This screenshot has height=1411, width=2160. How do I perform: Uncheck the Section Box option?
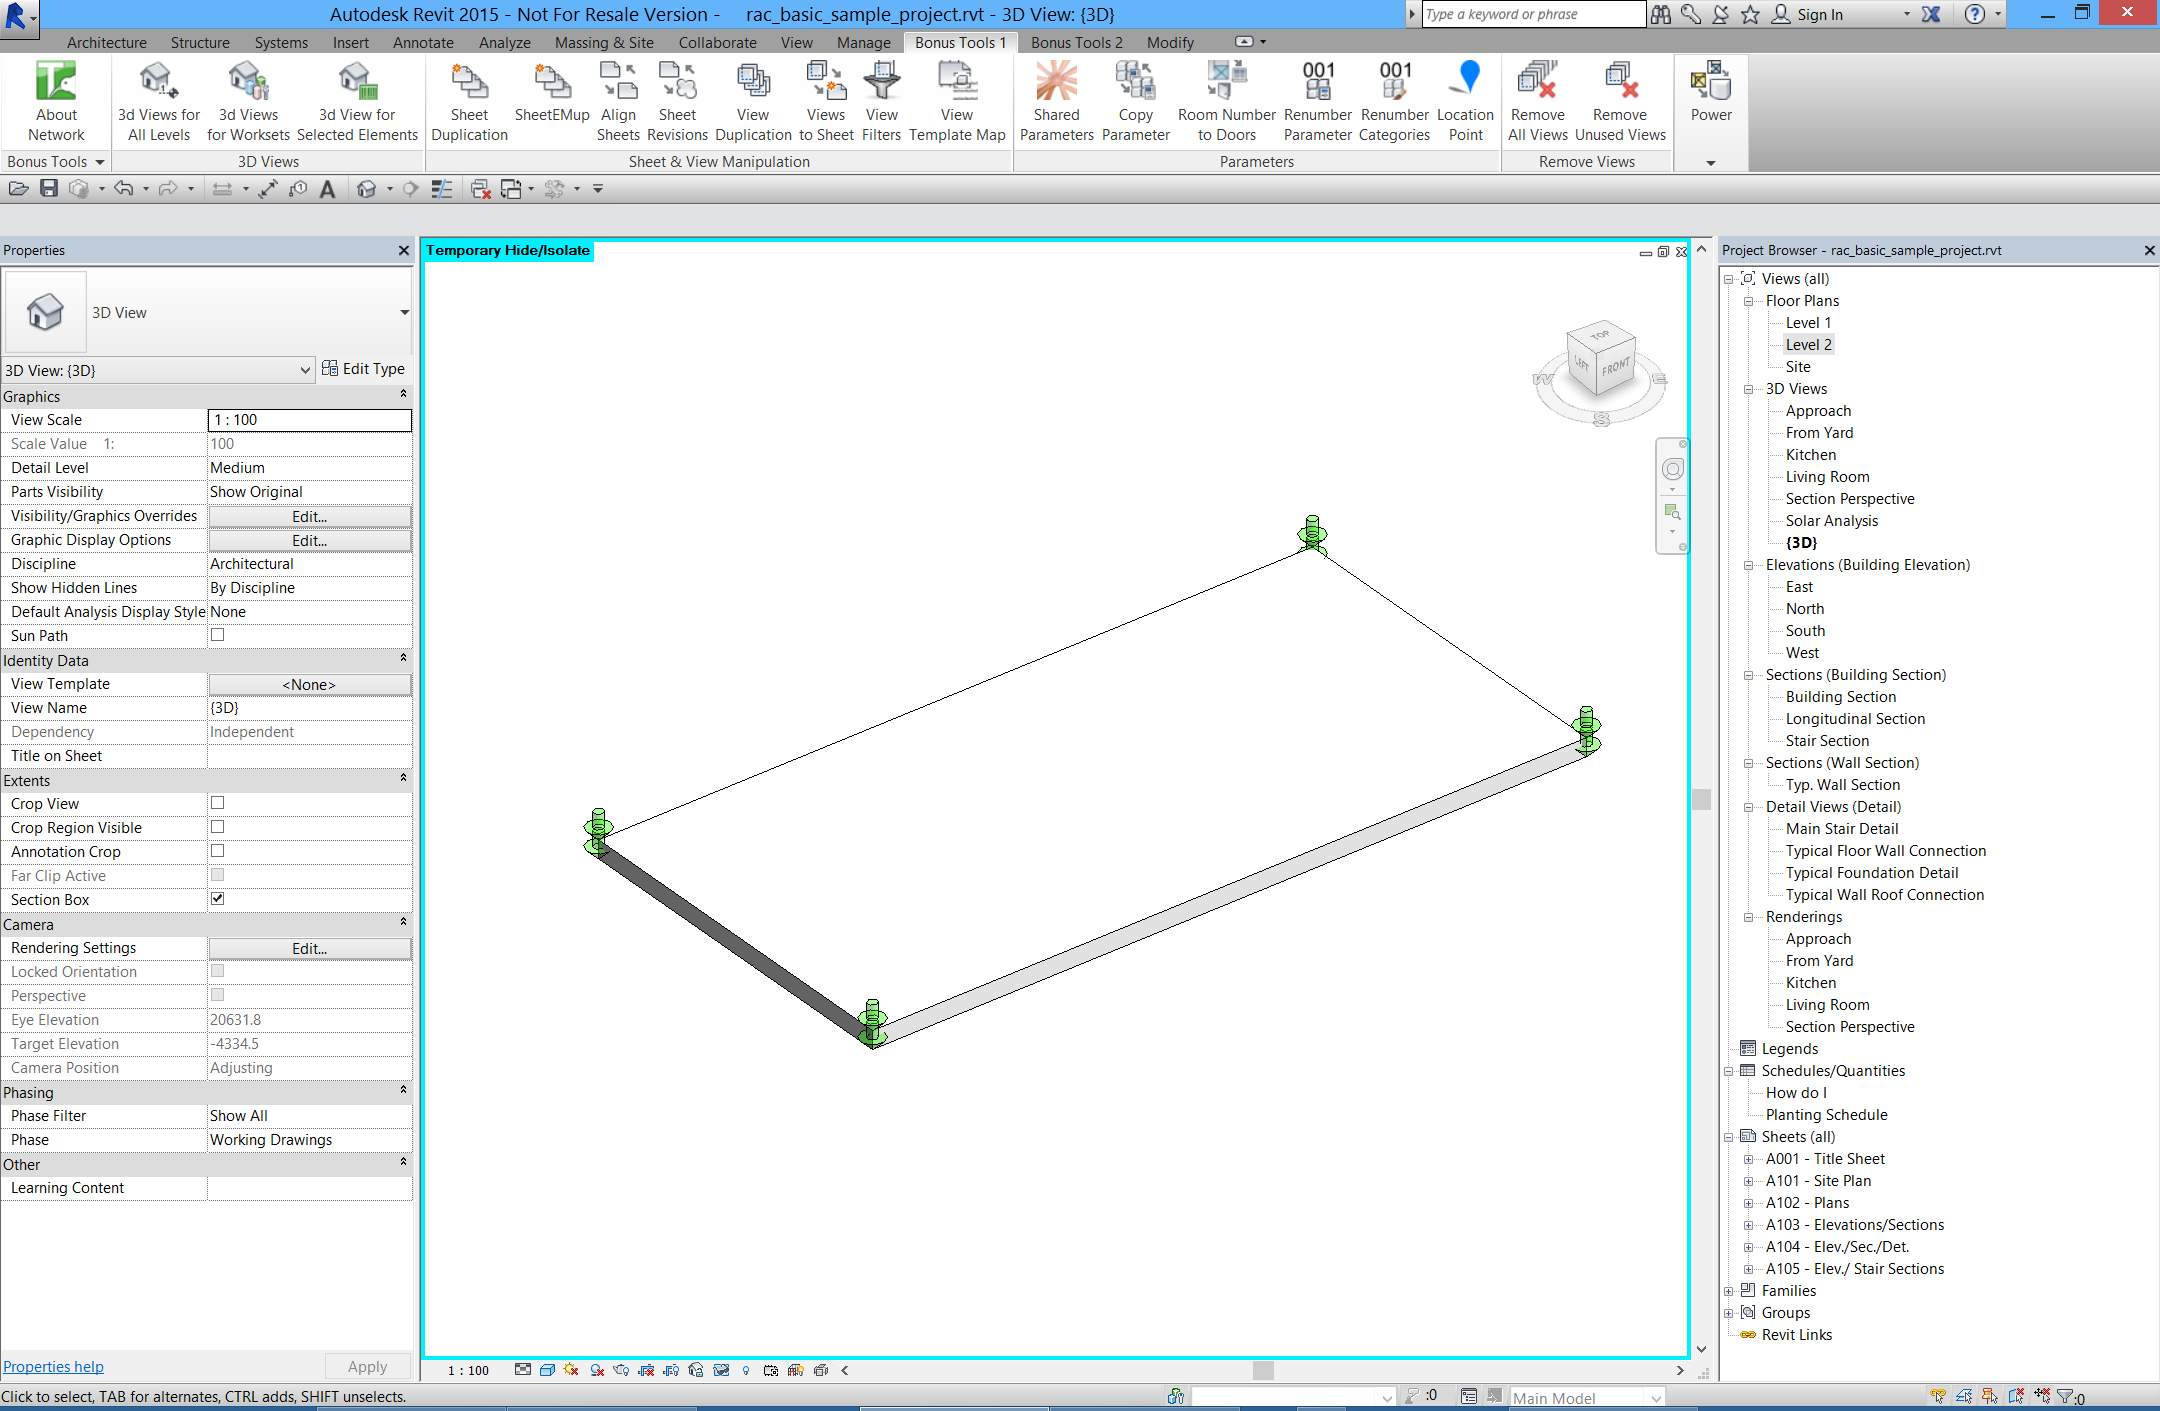(217, 898)
